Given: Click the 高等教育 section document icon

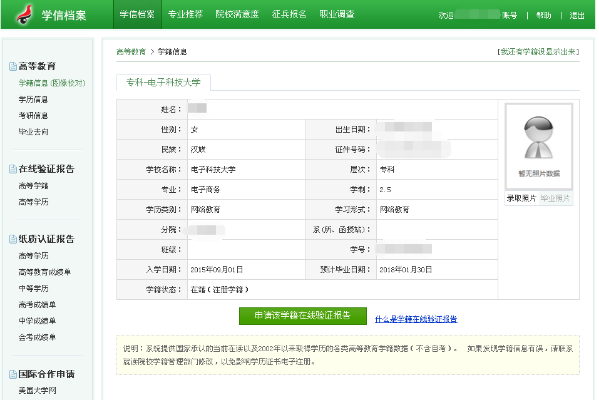Looking at the screenshot, I should click(13, 66).
